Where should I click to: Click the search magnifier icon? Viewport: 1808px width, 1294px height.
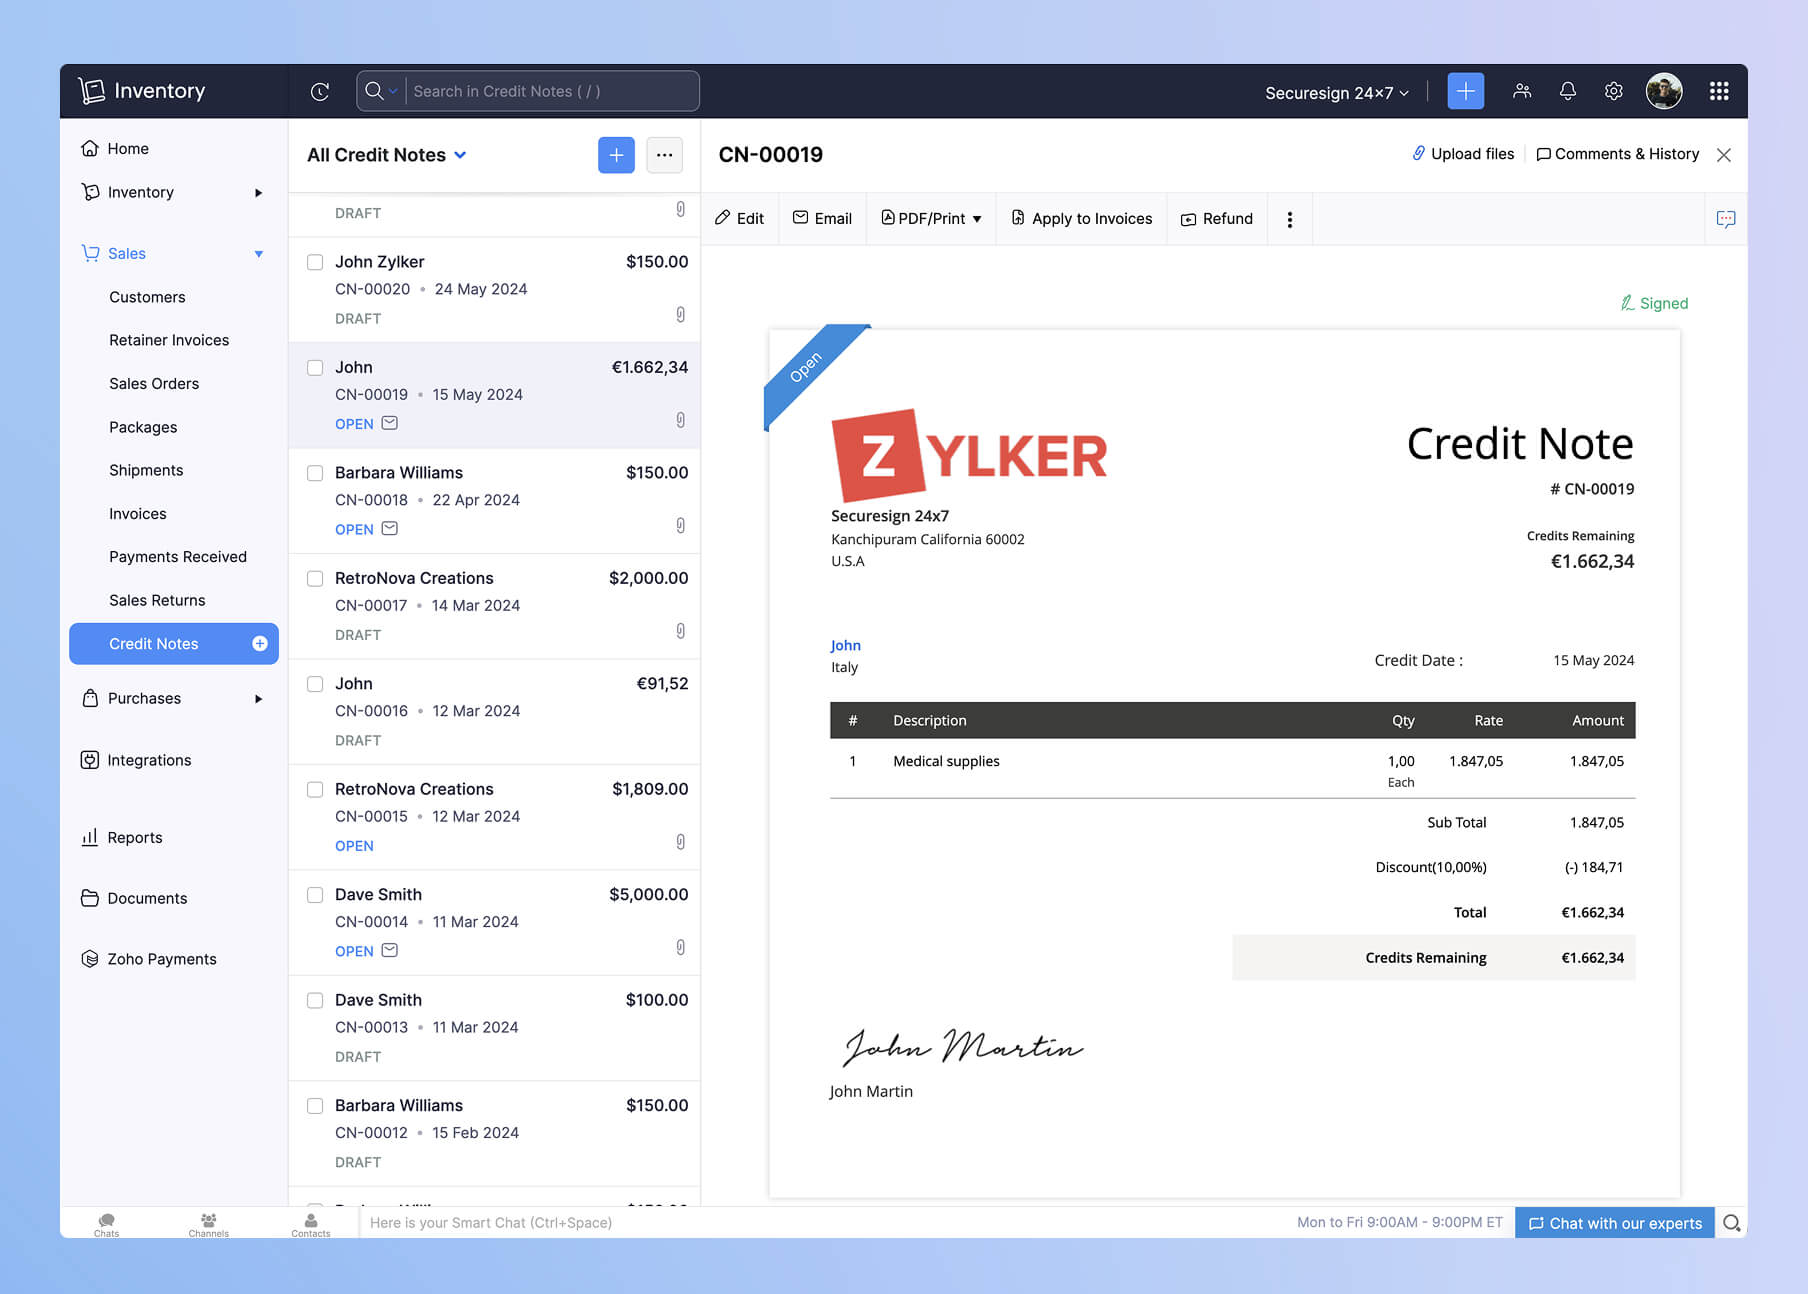[374, 91]
